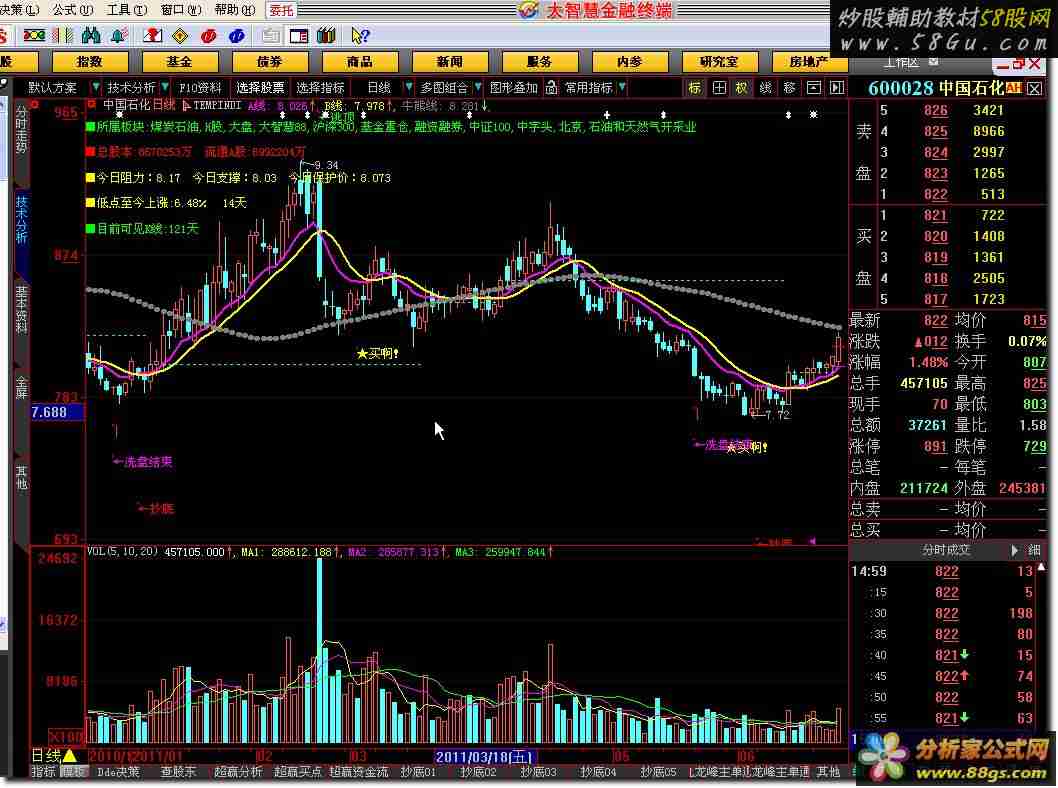Screen dimensions: 1058x788
Task: Click the gray printer toolbar icon
Action: (x=271, y=36)
